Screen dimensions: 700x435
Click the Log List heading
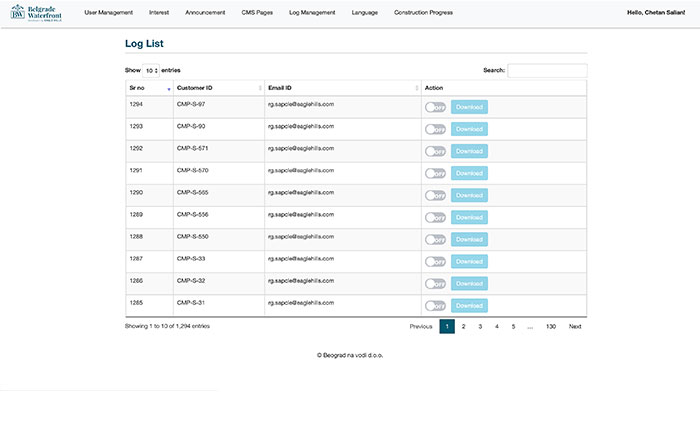(144, 43)
